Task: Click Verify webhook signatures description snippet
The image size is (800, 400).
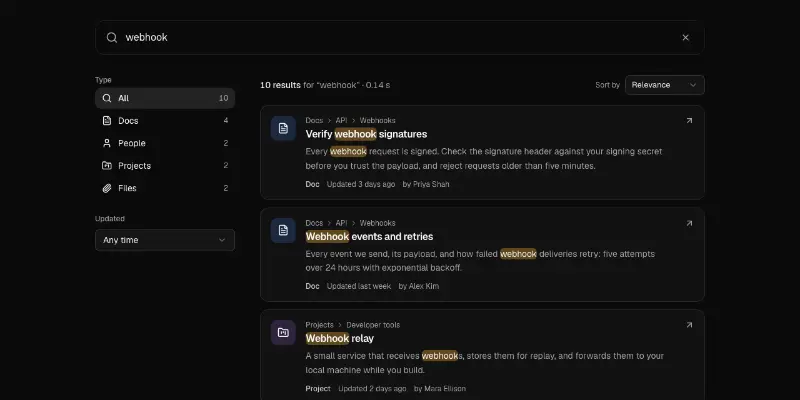Action: pos(484,159)
